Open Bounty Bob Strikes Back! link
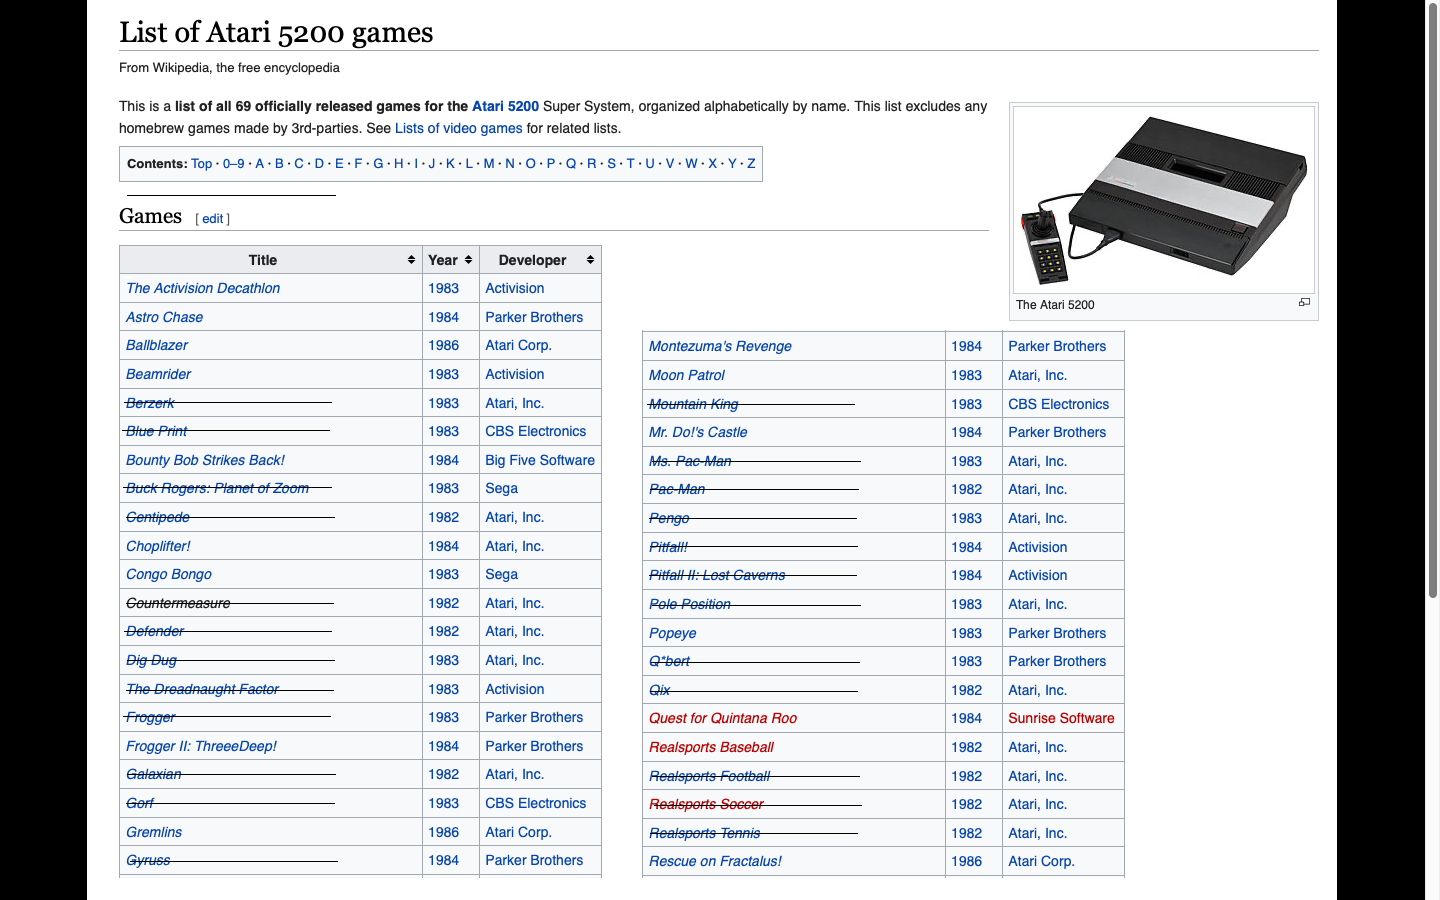Screen dimensions: 1440x900 pos(205,460)
